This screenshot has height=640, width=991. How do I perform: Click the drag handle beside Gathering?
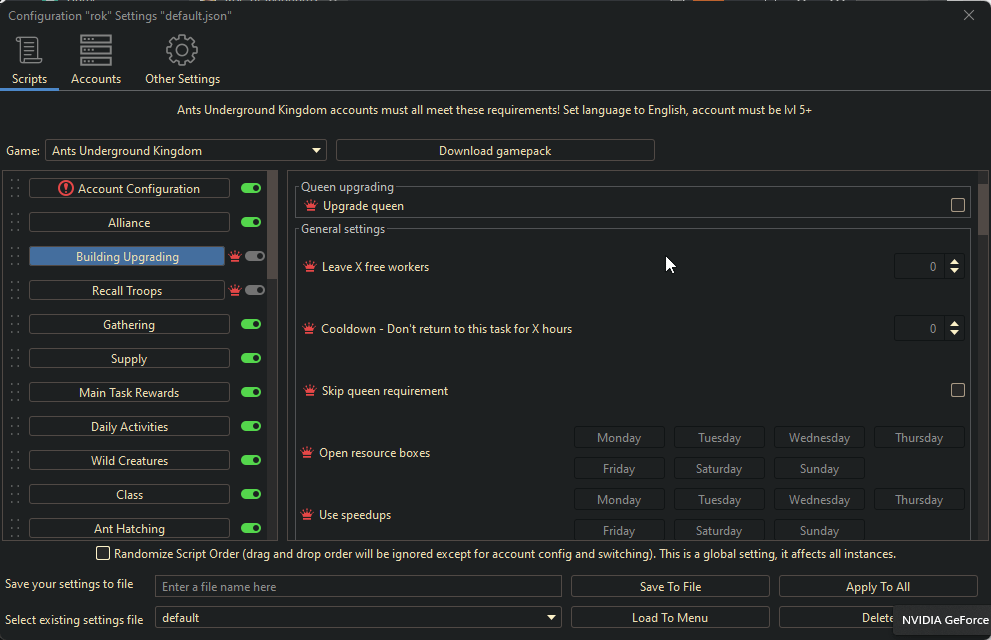[x=15, y=325]
